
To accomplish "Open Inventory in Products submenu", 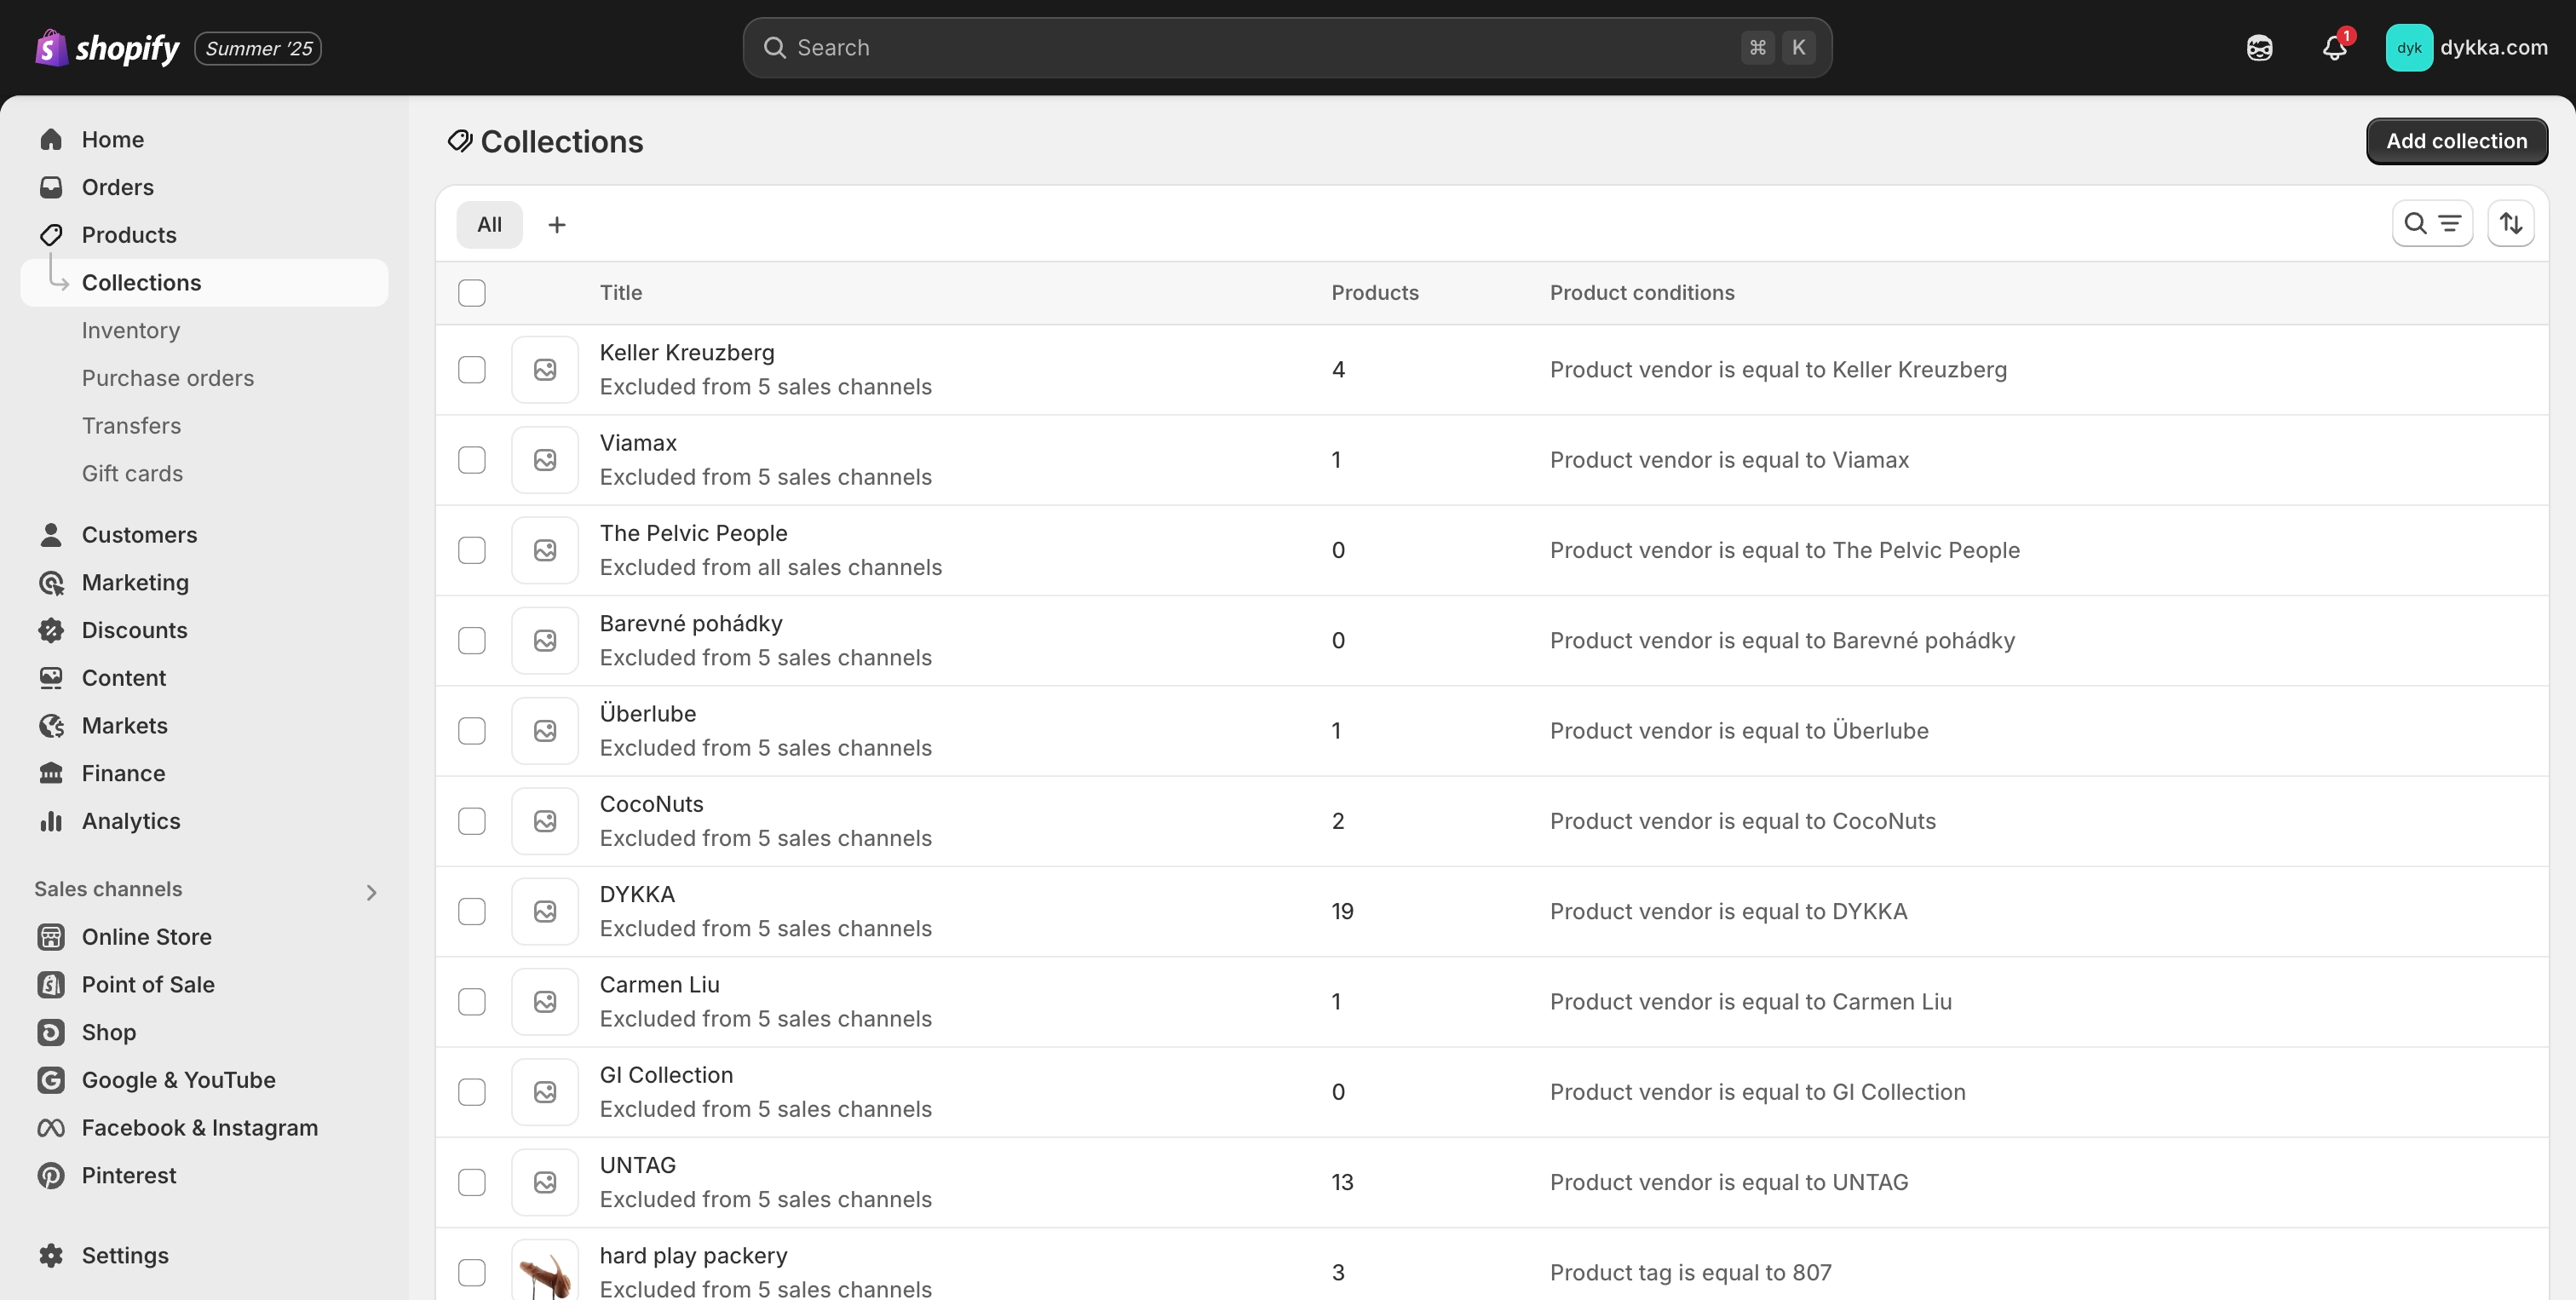I will coord(130,330).
